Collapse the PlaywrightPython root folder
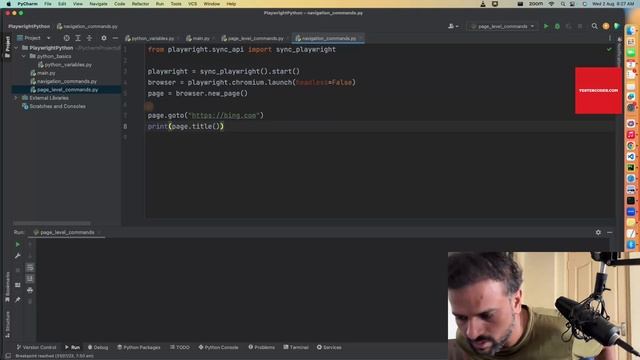This screenshot has width=640, height=360. 16,48
